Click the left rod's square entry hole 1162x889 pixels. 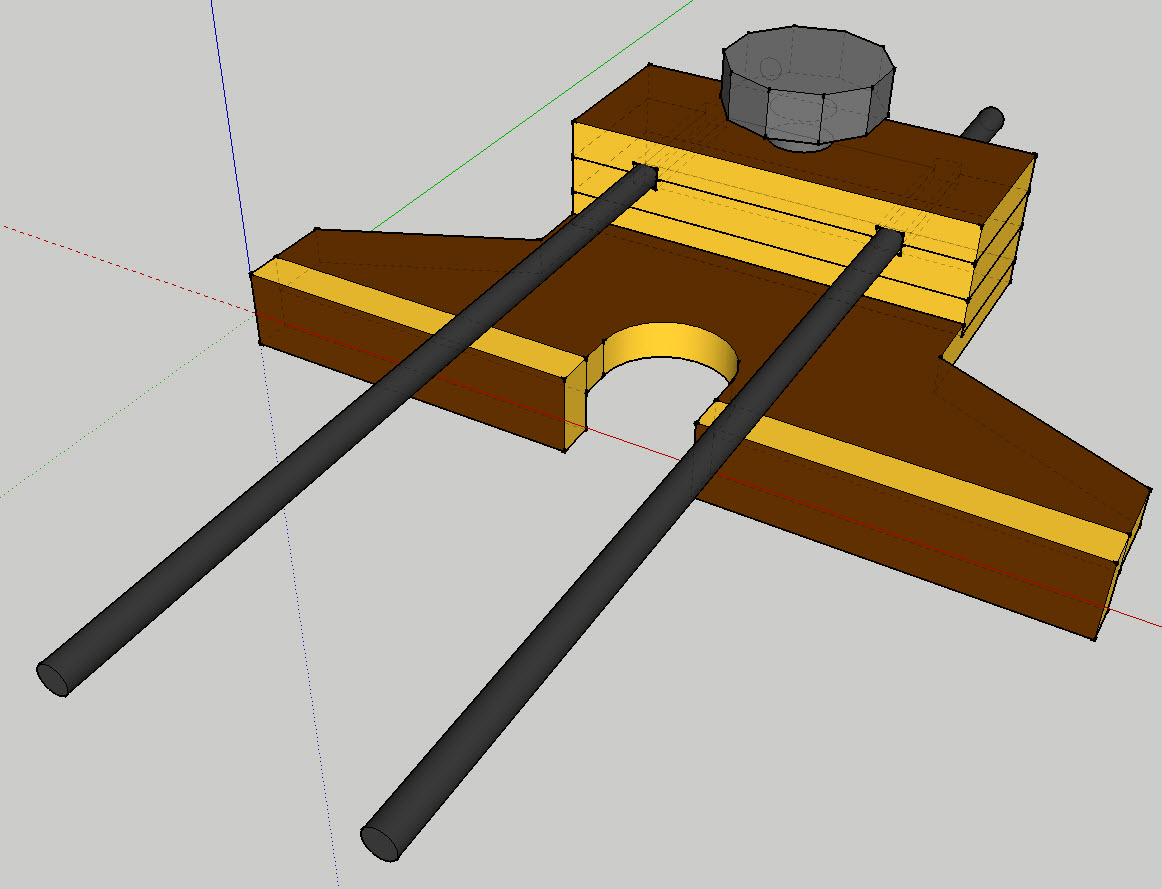644,177
